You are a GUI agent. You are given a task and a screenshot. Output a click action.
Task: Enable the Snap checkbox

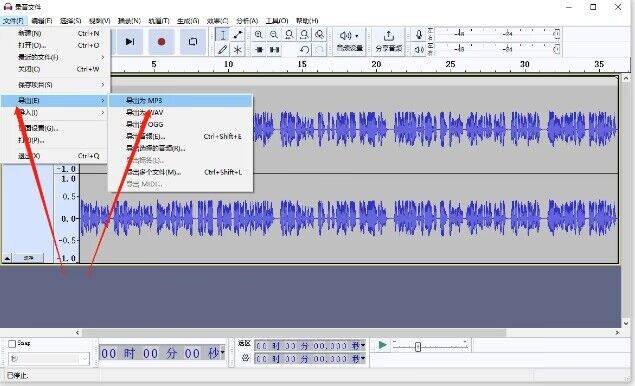pyautogui.click(x=12, y=343)
